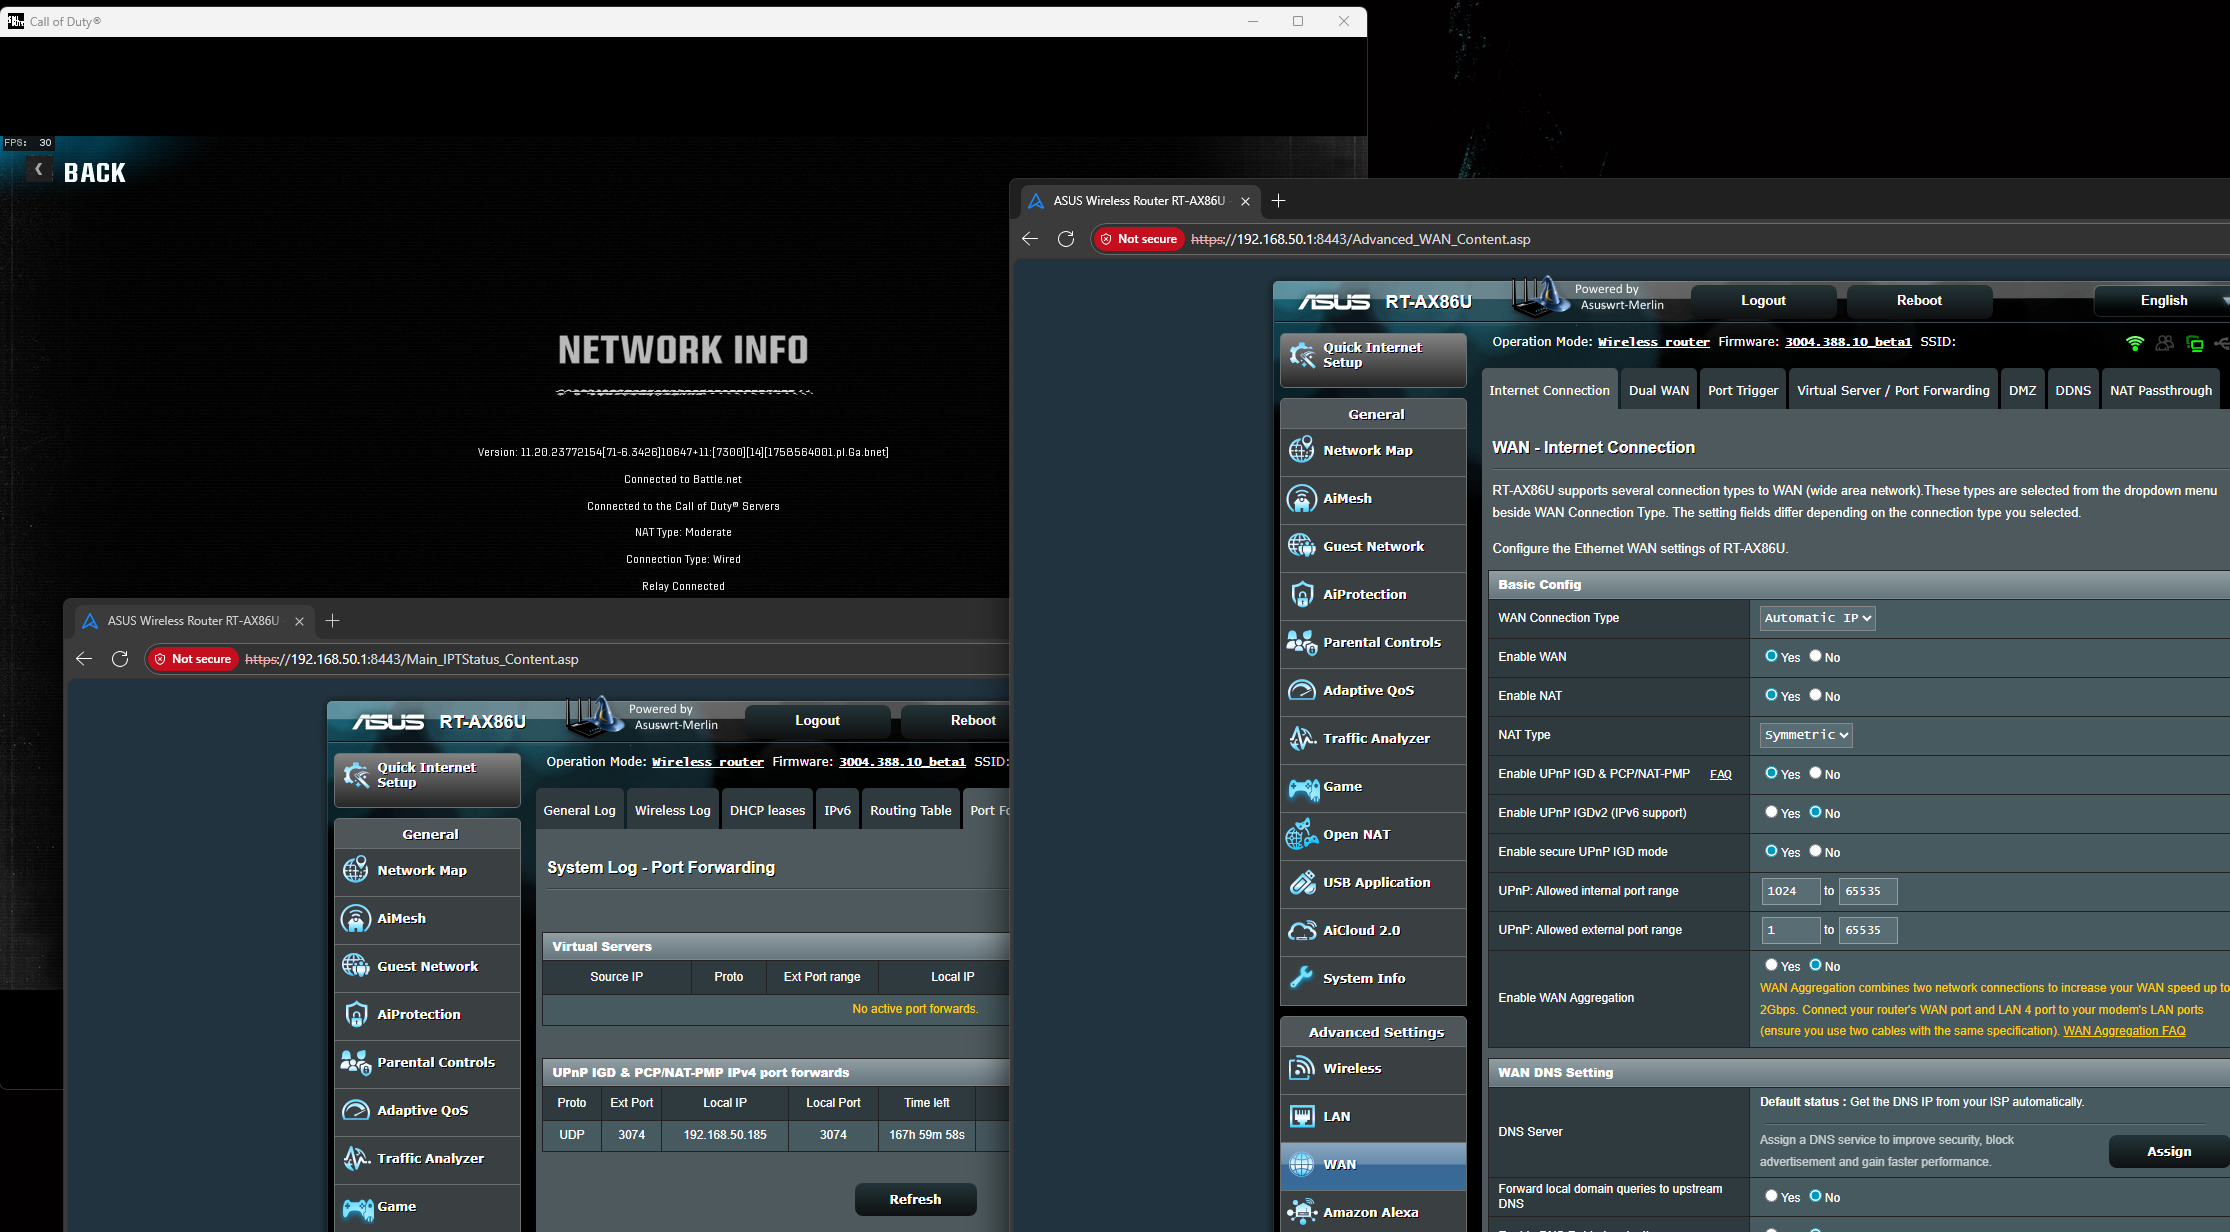
Task: Open Amazon Alexa settings
Action: coord(1373,1212)
